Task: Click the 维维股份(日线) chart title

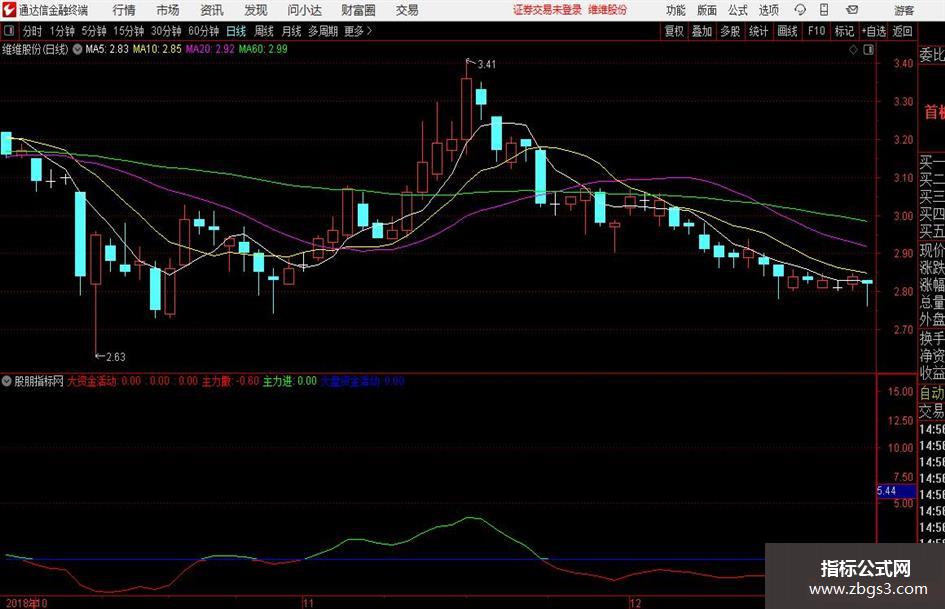Action: [35, 49]
